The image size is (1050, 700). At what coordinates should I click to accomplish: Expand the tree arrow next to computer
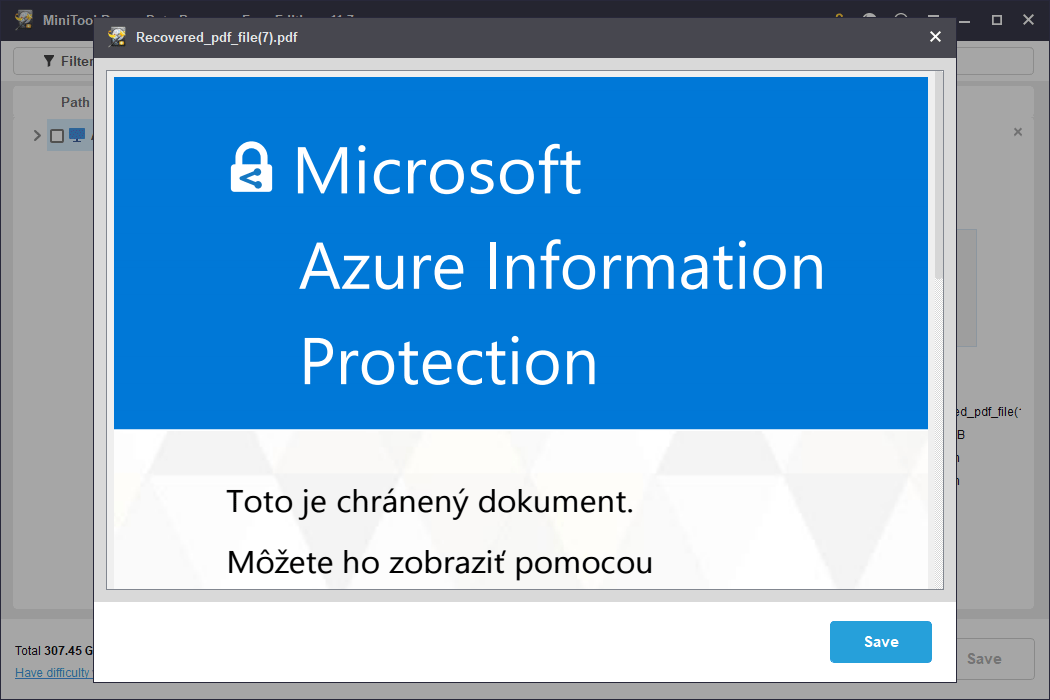coord(37,135)
